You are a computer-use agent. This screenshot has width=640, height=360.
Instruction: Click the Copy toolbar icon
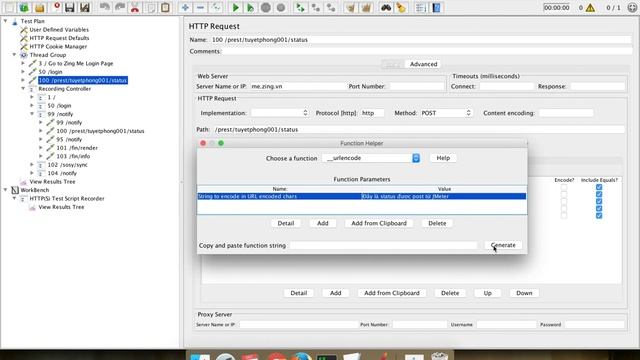click(150, 7)
